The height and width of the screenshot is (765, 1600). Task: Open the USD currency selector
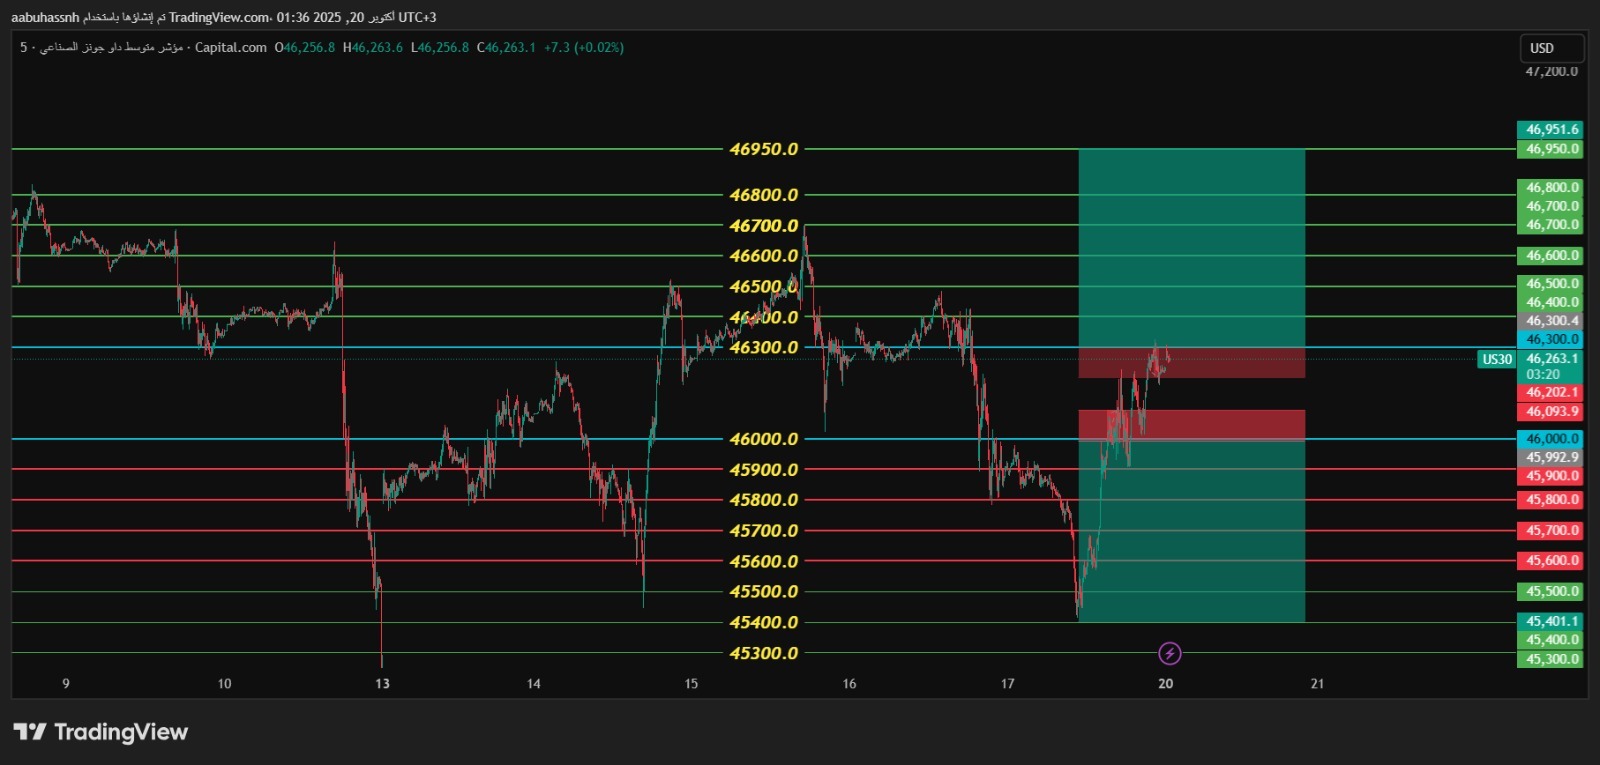coord(1551,48)
